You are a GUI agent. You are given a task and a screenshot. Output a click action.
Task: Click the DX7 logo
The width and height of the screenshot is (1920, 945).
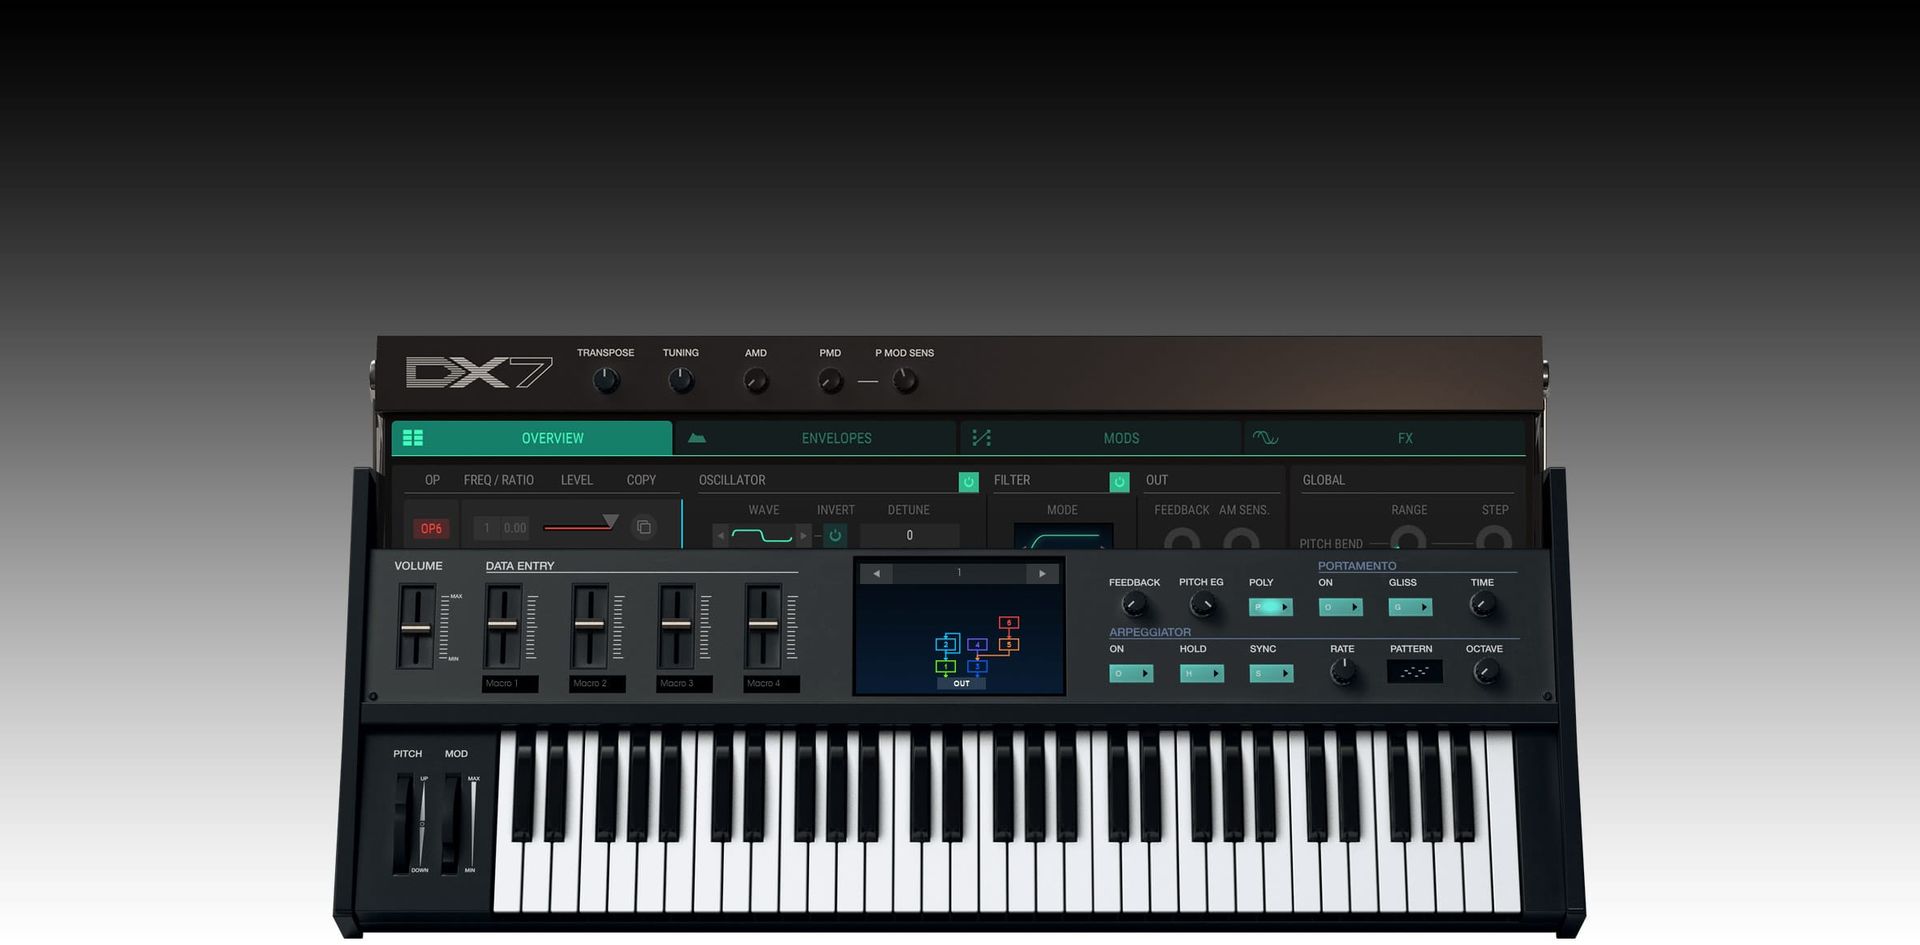[x=478, y=373]
